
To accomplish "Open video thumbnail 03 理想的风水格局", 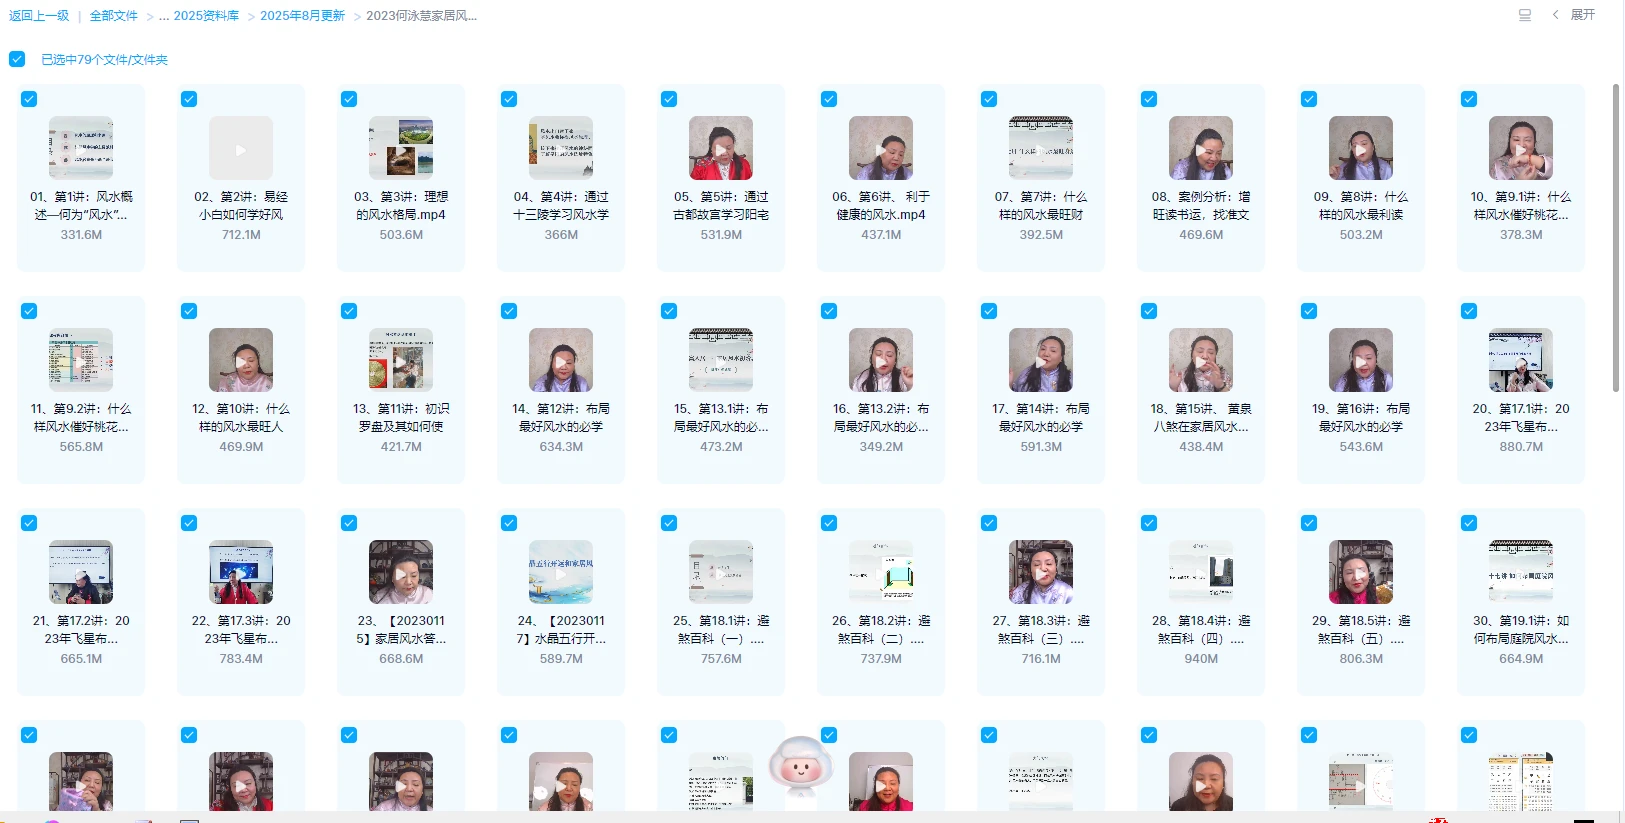I will pos(401,148).
